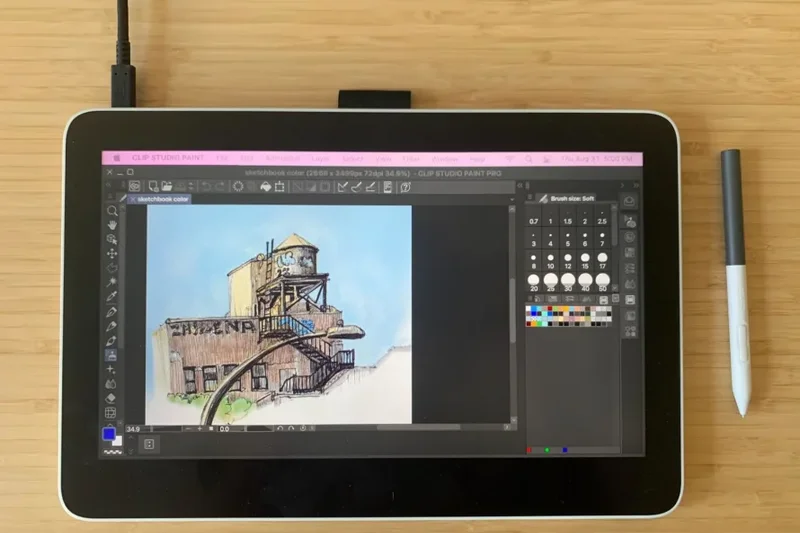This screenshot has width=800, height=533.
Task: Zoom in with plus button below canvas
Action: 200,429
